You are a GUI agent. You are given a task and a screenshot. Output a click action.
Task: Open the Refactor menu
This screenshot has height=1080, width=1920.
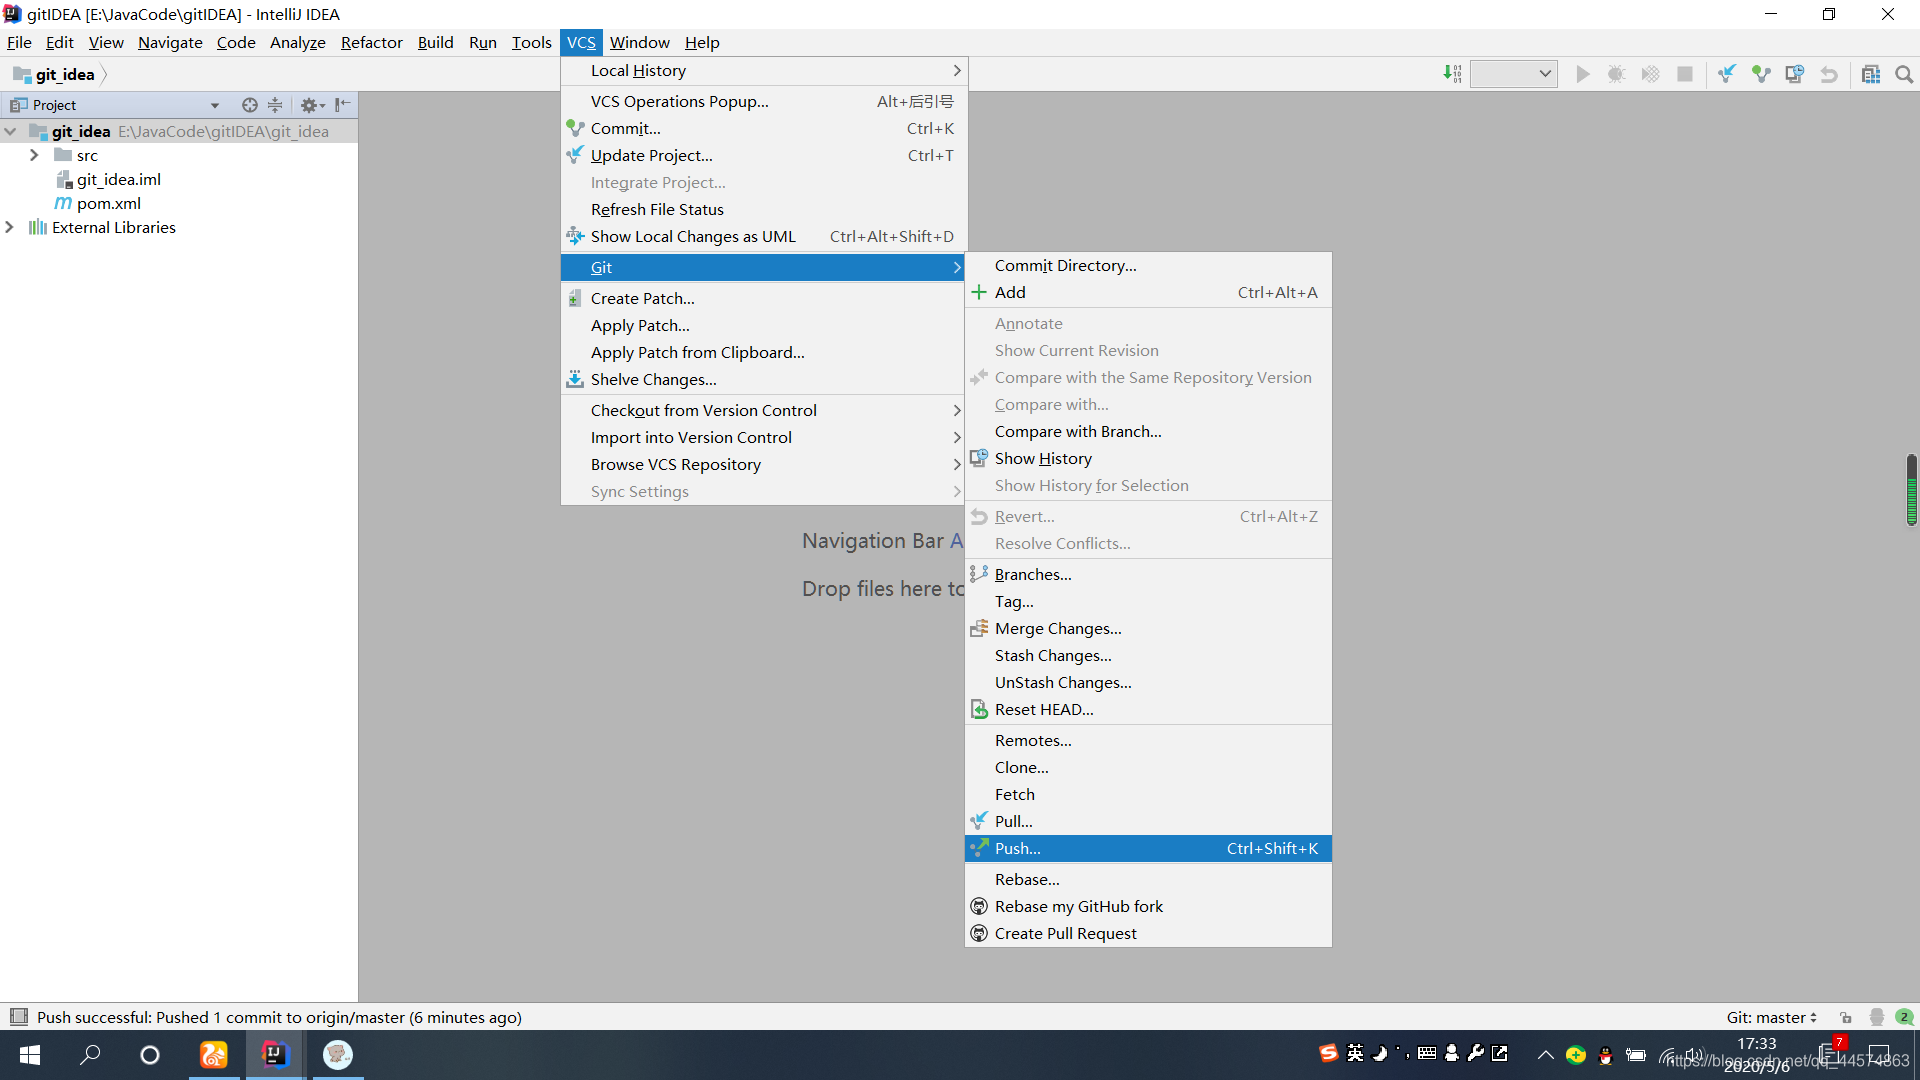tap(371, 42)
